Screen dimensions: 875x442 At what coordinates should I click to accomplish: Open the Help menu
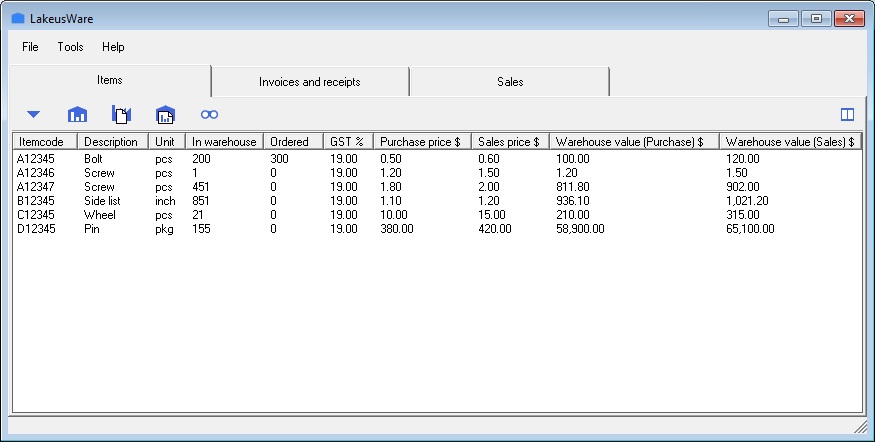point(113,47)
